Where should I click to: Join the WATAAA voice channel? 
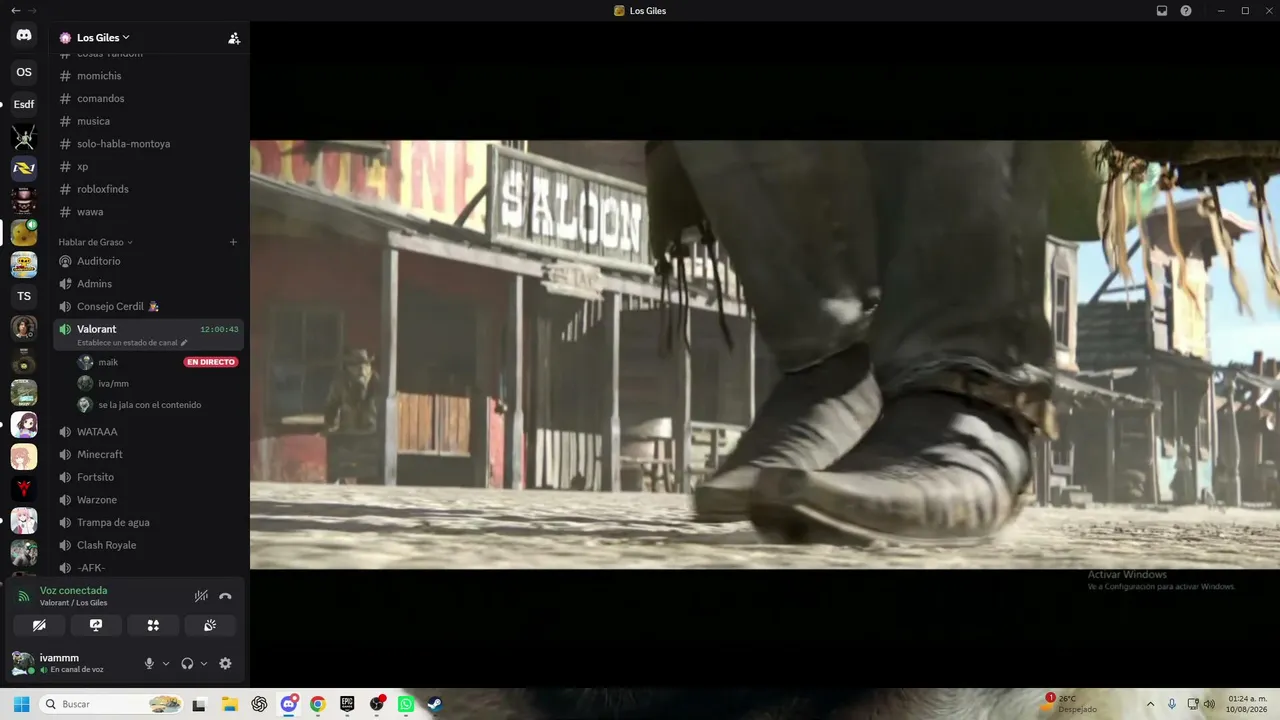coord(149,432)
